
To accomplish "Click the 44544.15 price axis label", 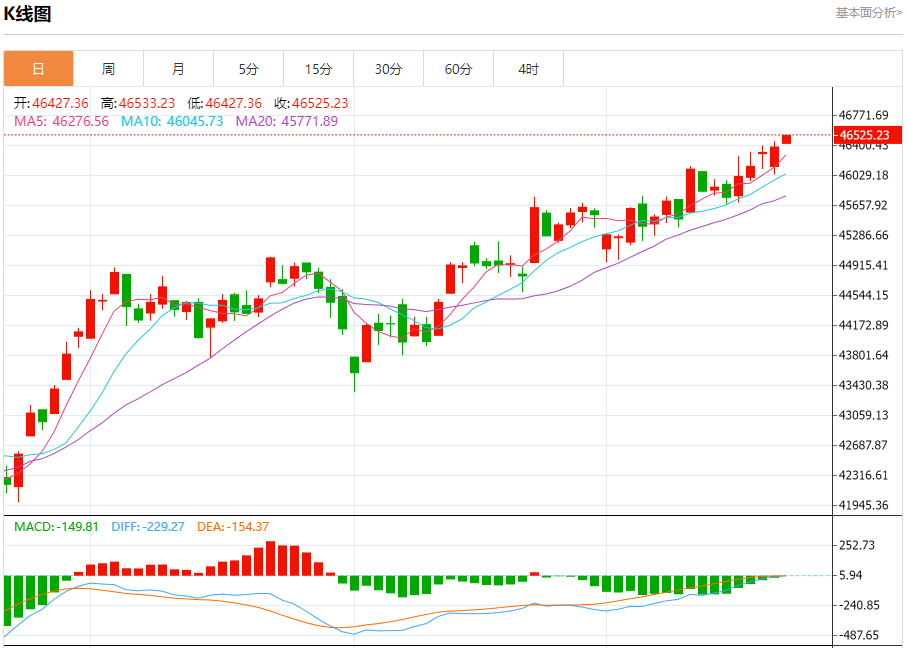I will point(863,295).
